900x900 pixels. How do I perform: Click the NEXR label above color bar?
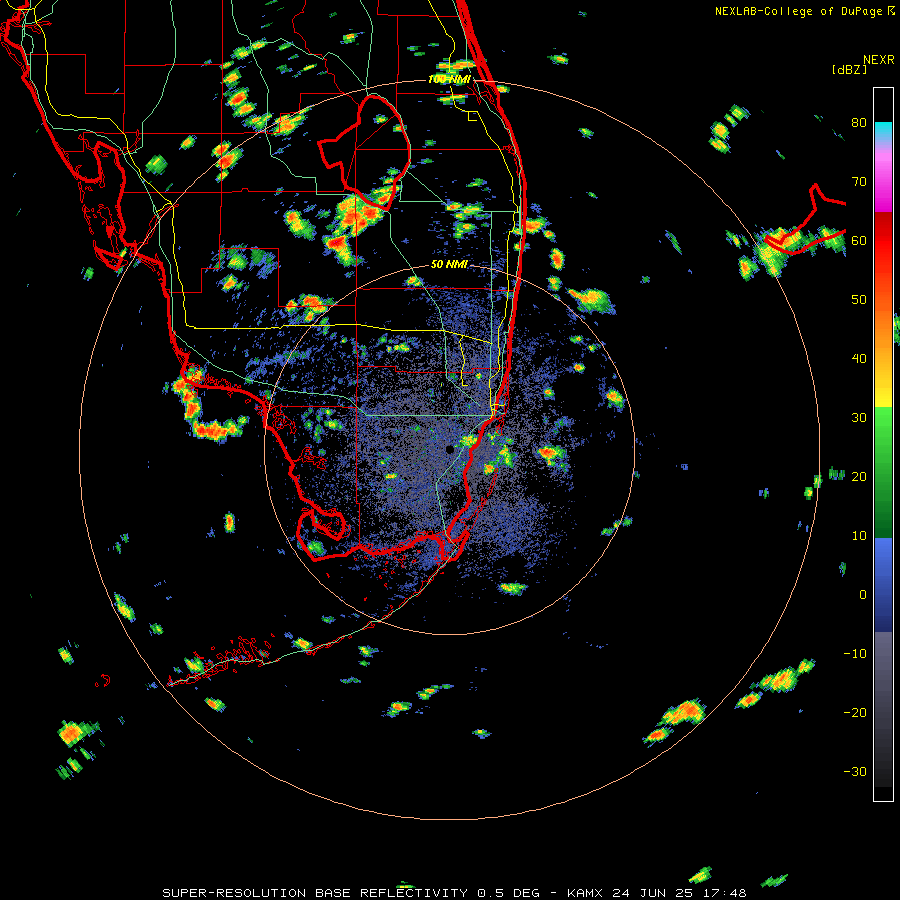coord(878,60)
